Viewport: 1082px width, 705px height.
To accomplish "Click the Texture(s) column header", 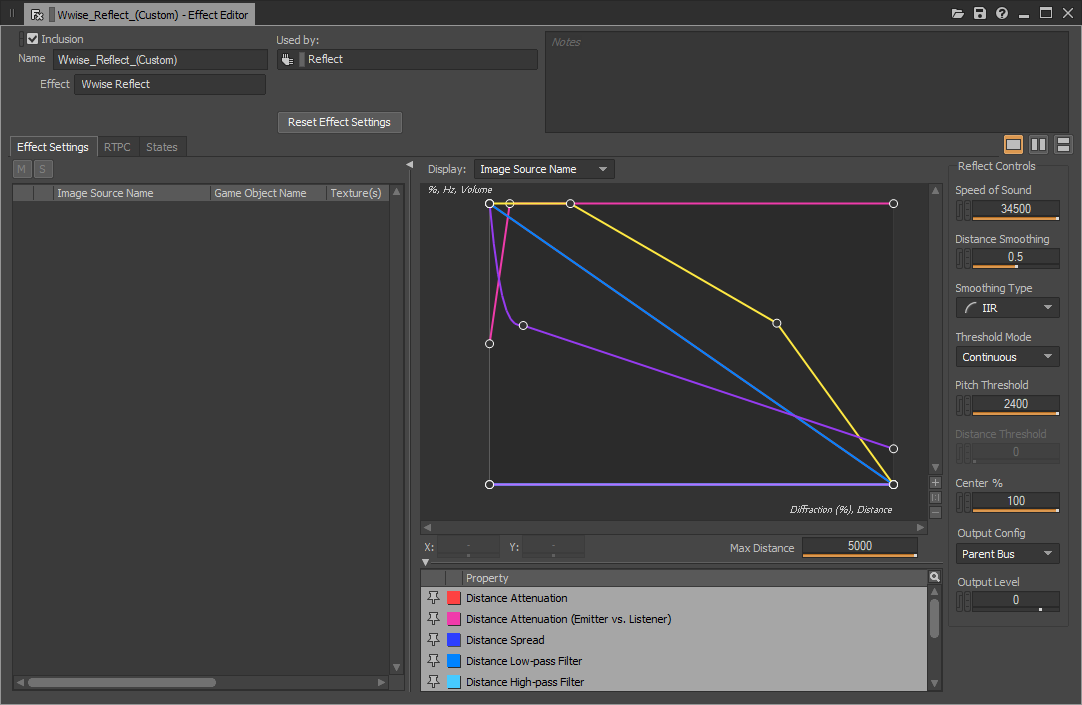I will pyautogui.click(x=357, y=193).
